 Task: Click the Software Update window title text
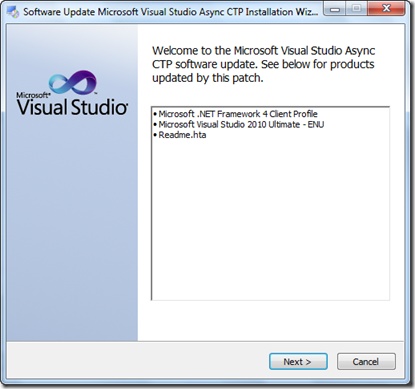click(x=170, y=12)
